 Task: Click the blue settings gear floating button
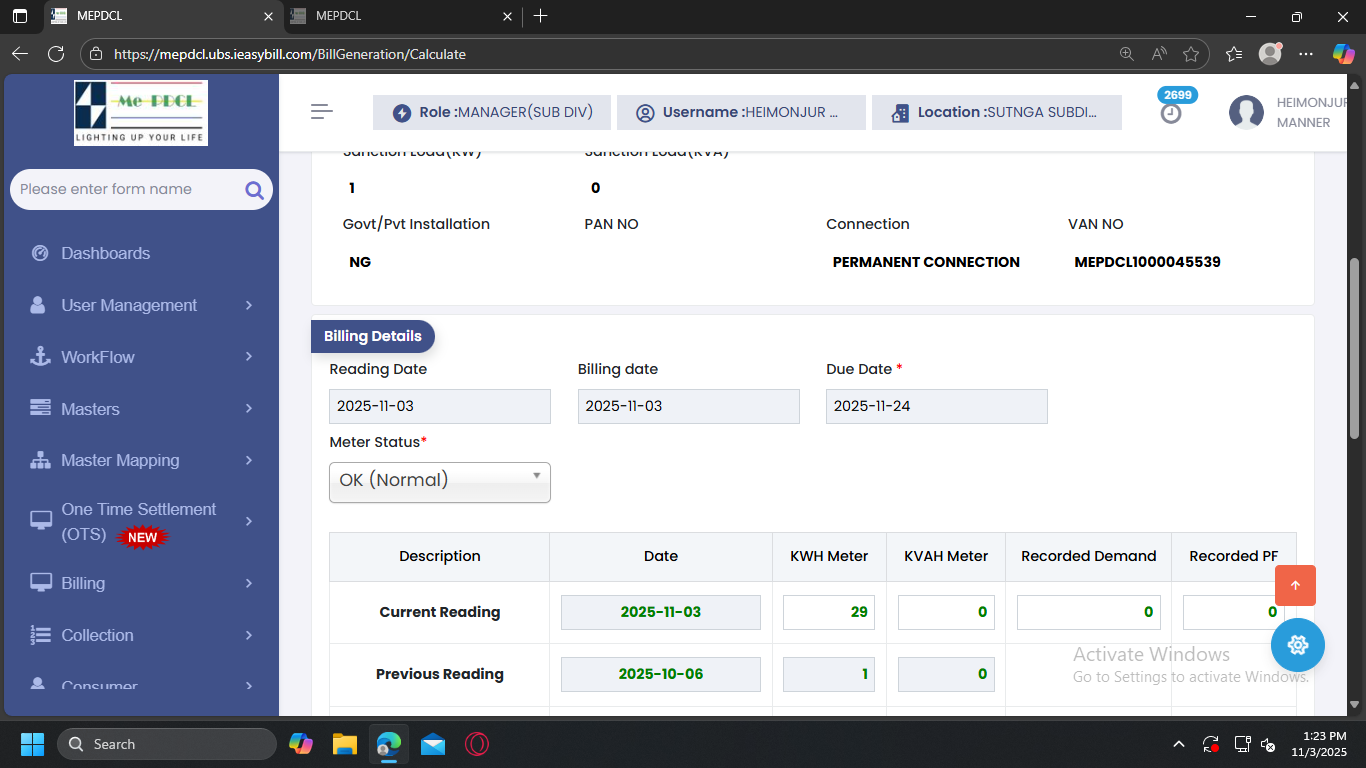(x=1297, y=645)
